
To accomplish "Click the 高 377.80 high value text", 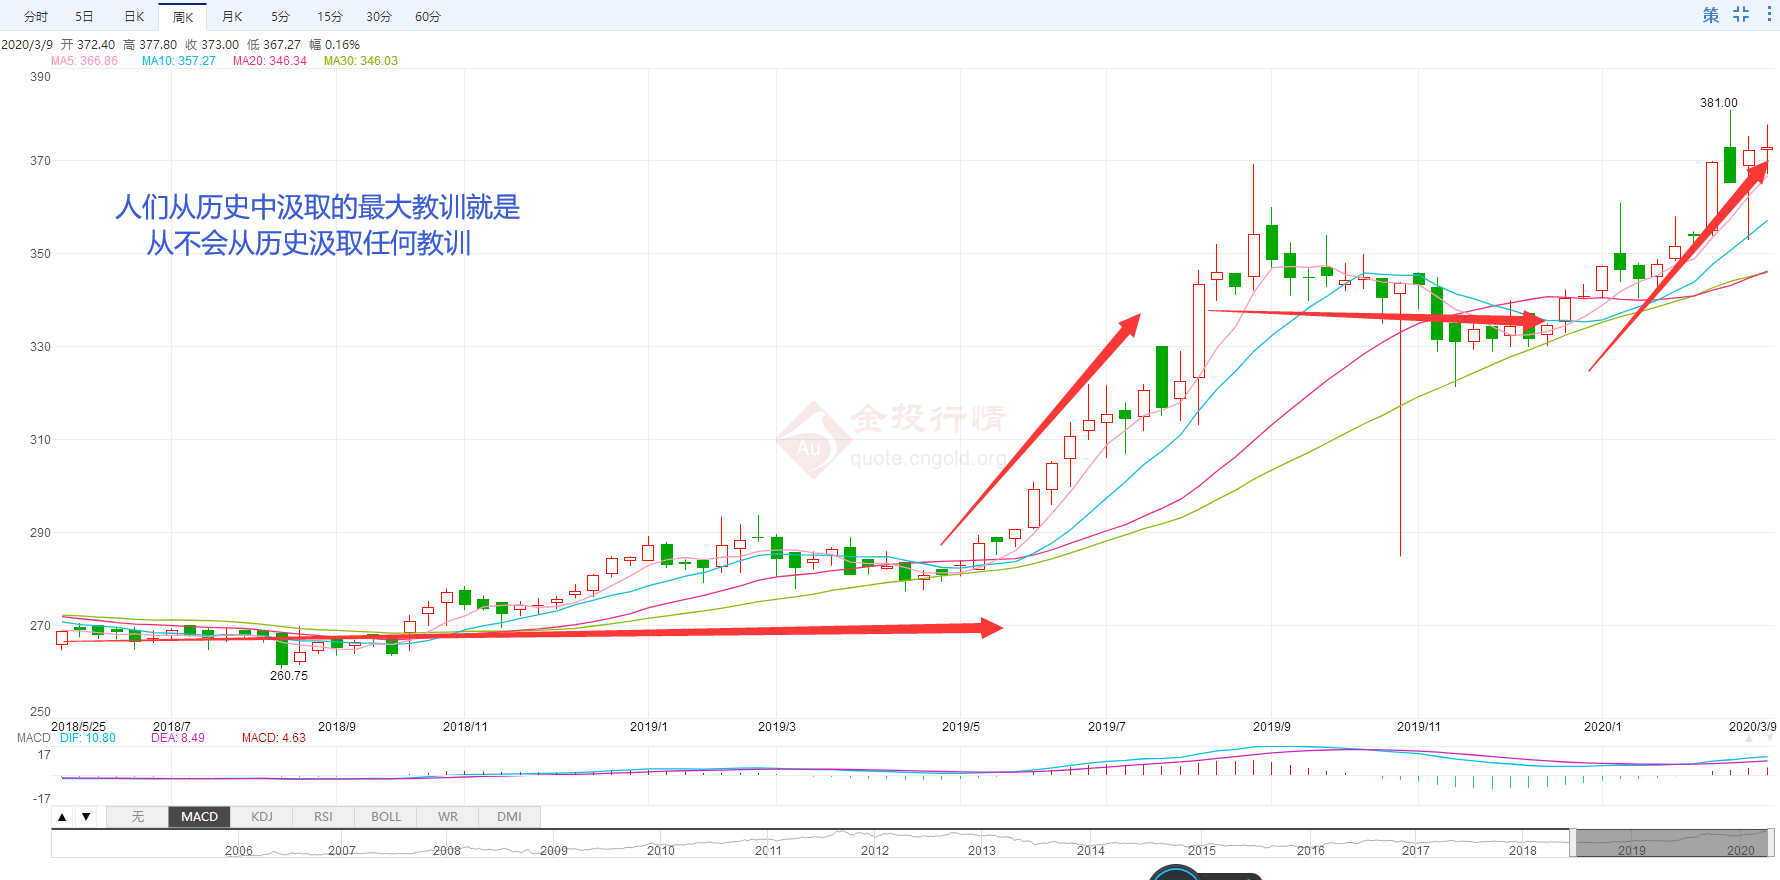I will tap(150, 45).
